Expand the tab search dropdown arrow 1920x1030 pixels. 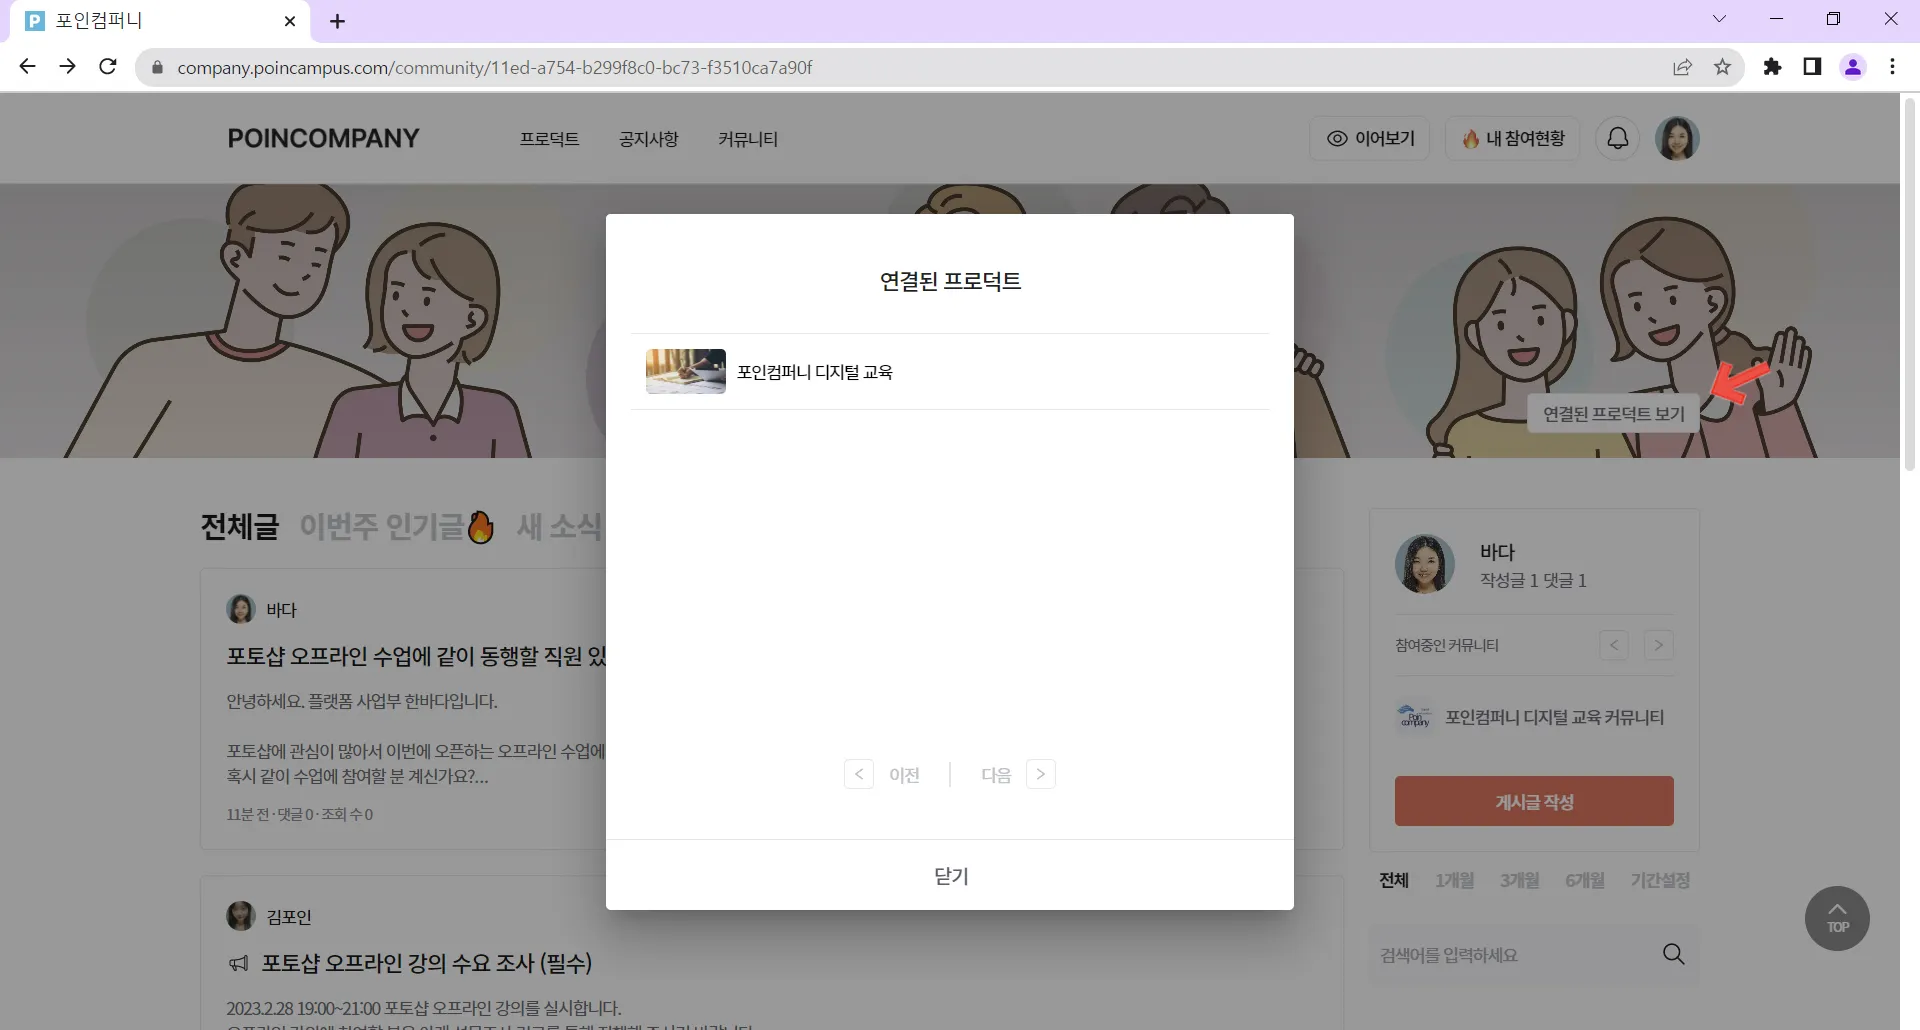click(x=1719, y=19)
